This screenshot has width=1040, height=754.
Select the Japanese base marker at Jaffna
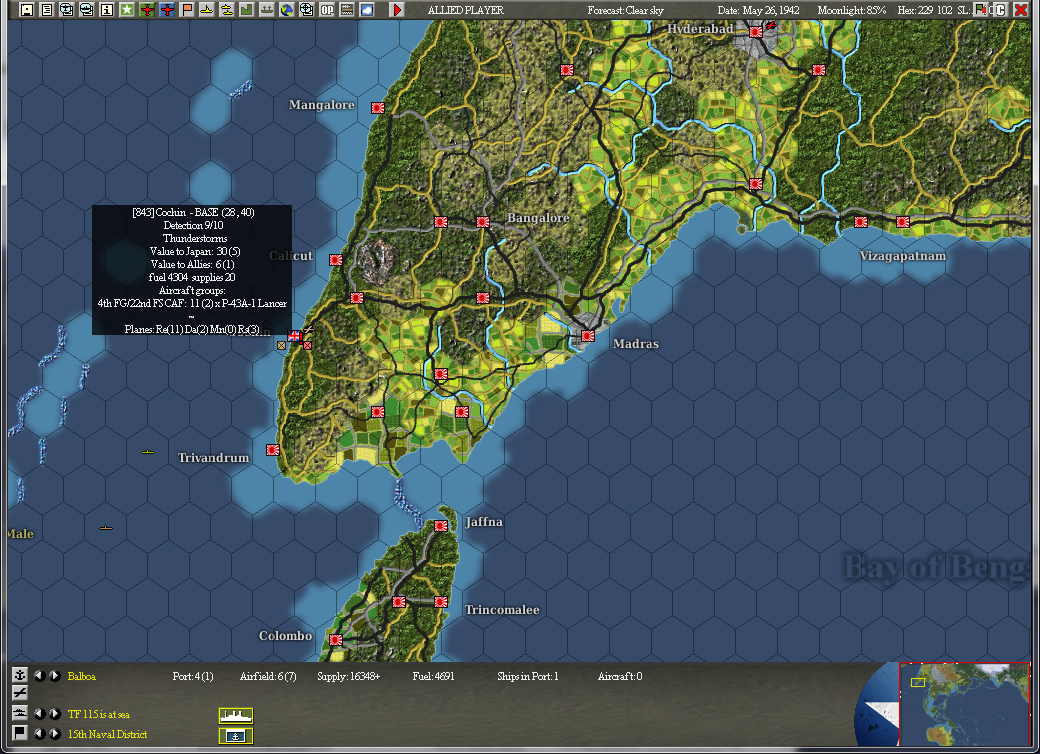coord(441,525)
